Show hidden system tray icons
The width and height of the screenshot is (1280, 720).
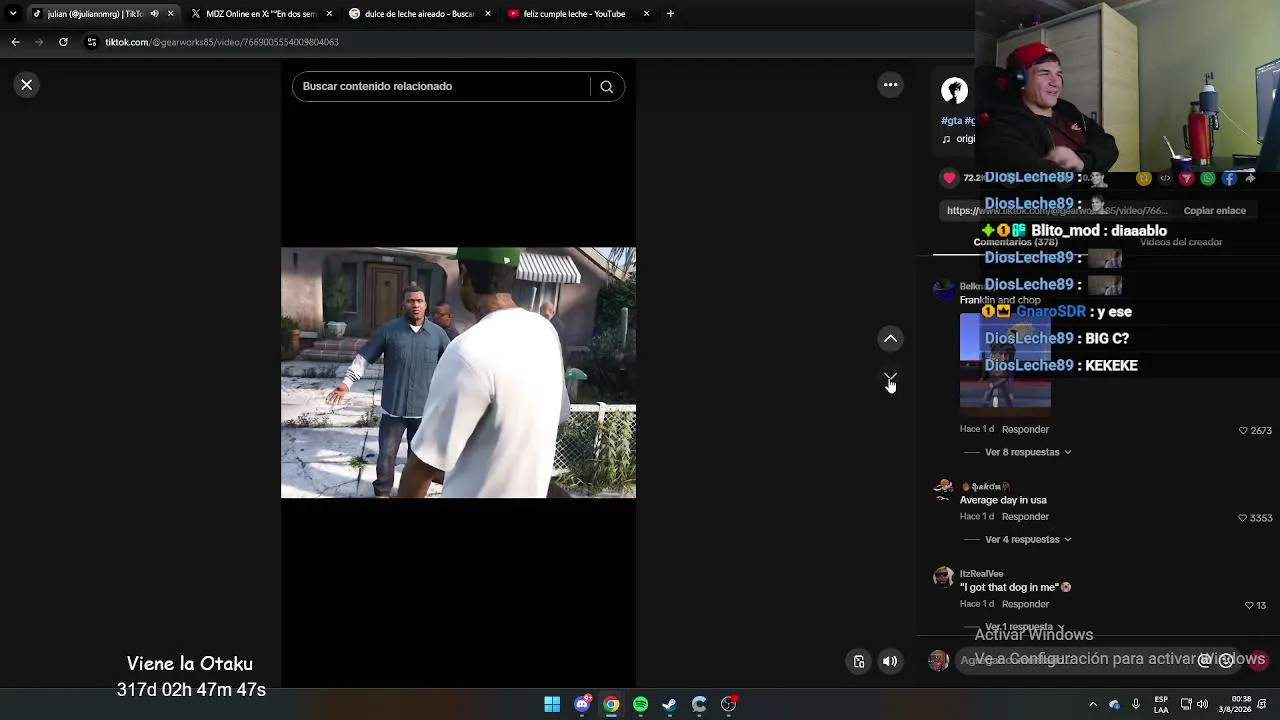point(1093,704)
